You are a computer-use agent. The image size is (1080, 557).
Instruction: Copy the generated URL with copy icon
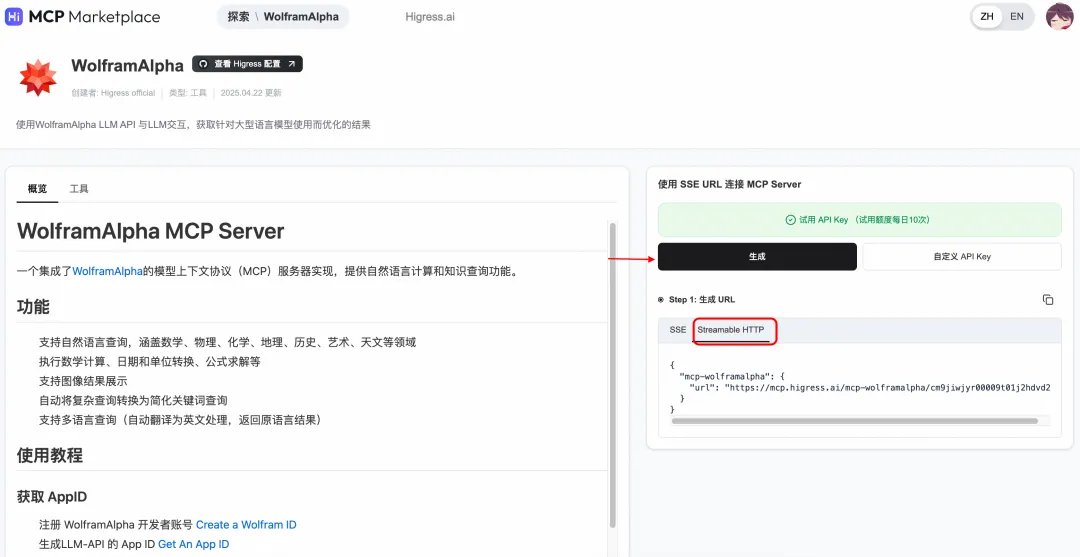[x=1048, y=299]
